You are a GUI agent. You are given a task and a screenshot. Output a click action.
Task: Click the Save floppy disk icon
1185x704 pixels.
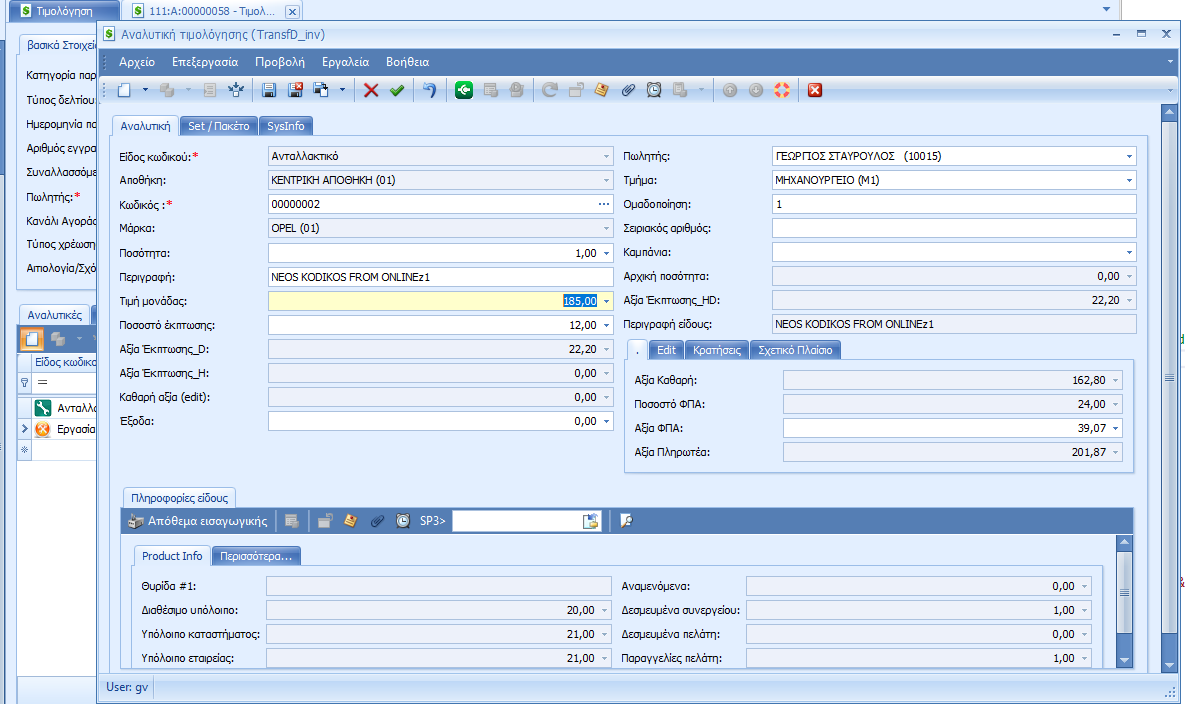tap(269, 90)
